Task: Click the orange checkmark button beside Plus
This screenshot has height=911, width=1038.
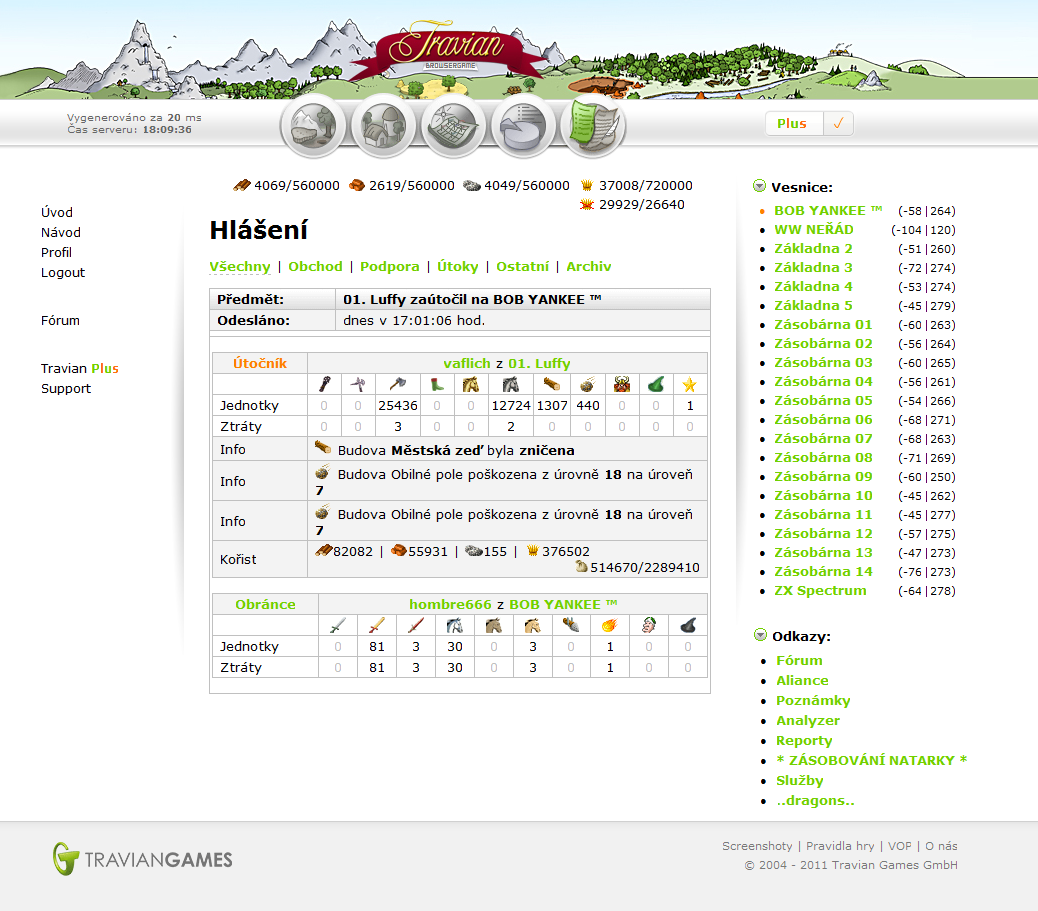Action: pyautogui.click(x=838, y=124)
